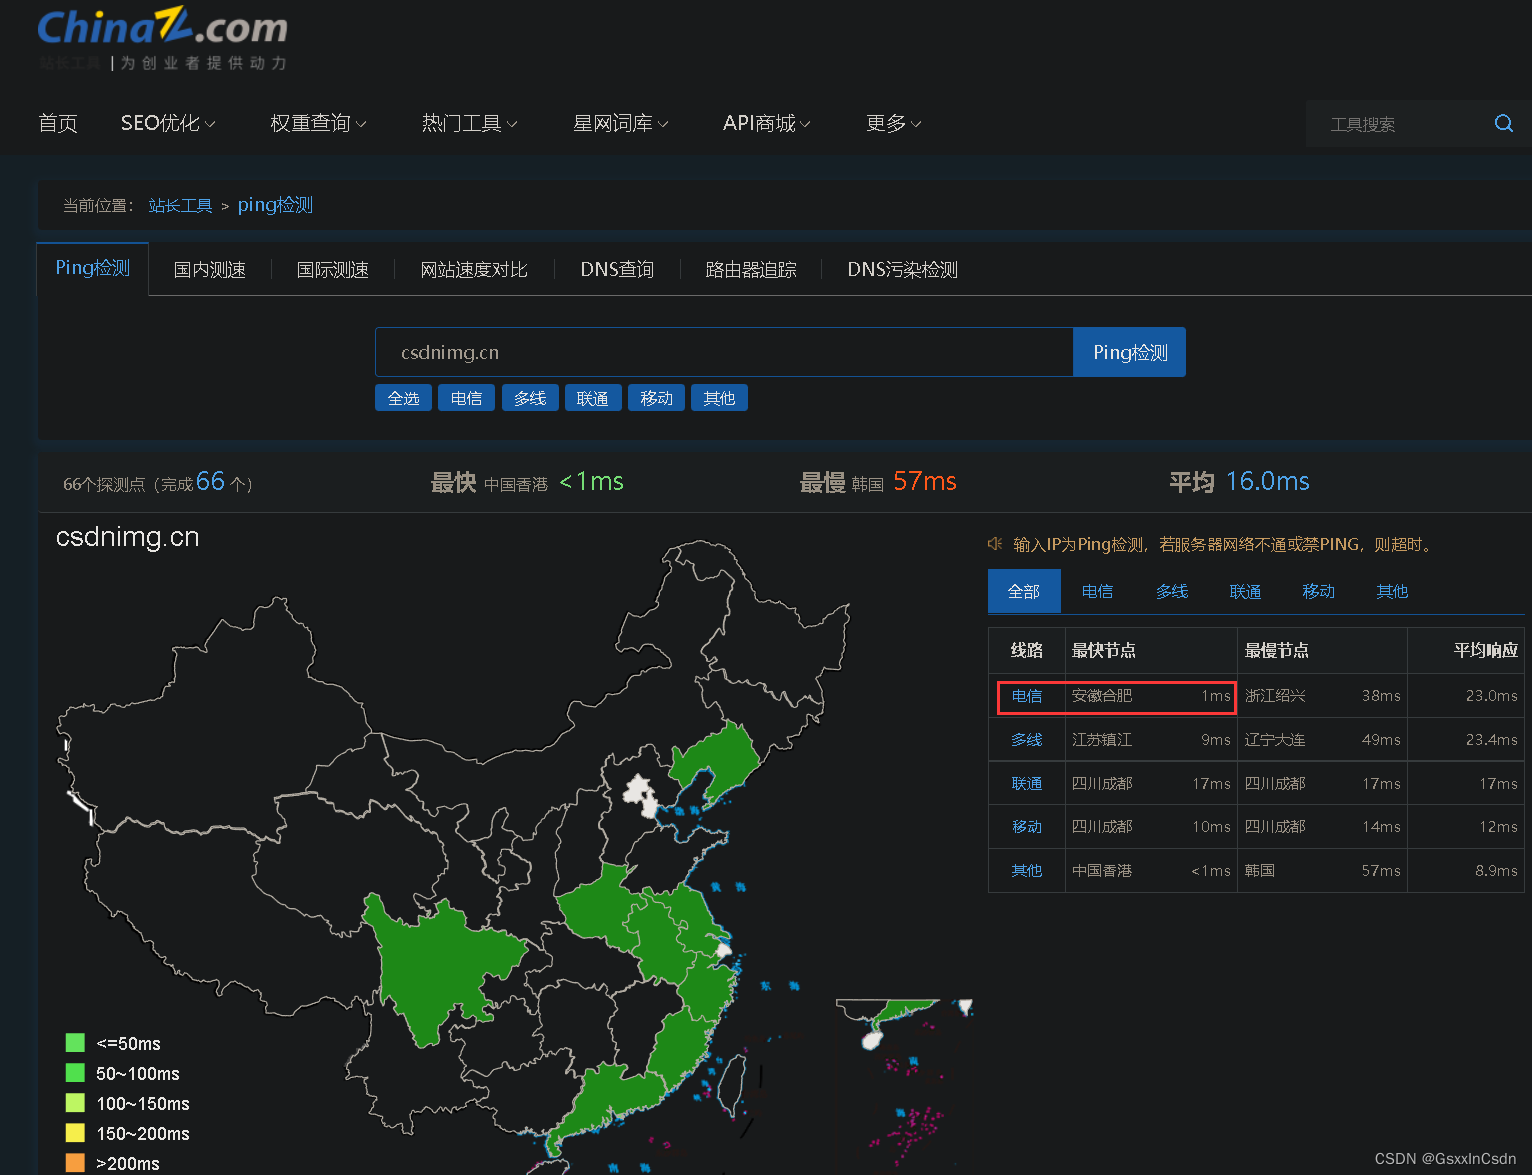Open the 移动 link in the table row
This screenshot has height=1175, width=1532.
tap(1027, 827)
